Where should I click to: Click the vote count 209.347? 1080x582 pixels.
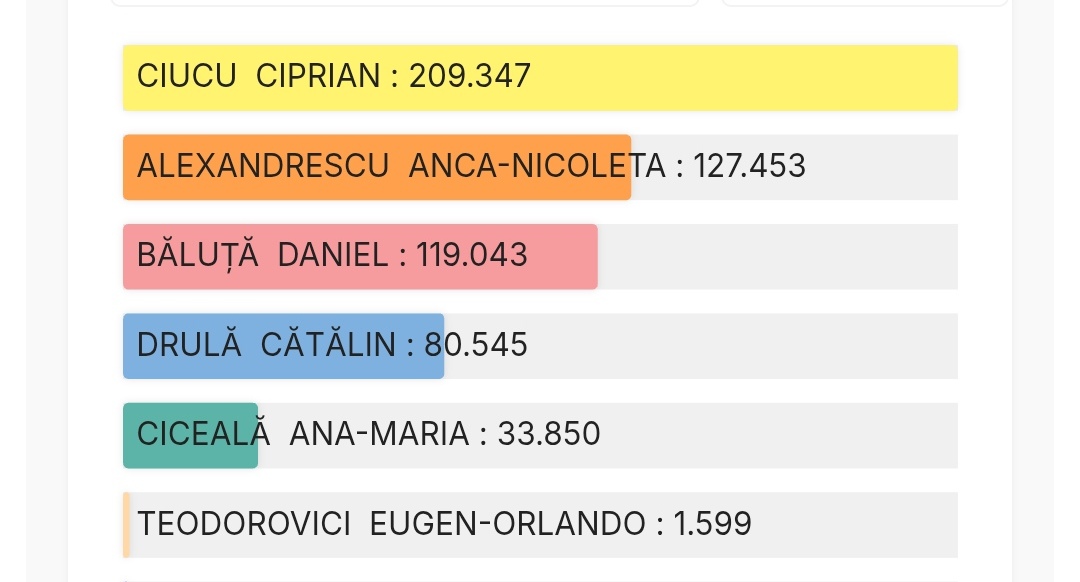[x=469, y=76]
